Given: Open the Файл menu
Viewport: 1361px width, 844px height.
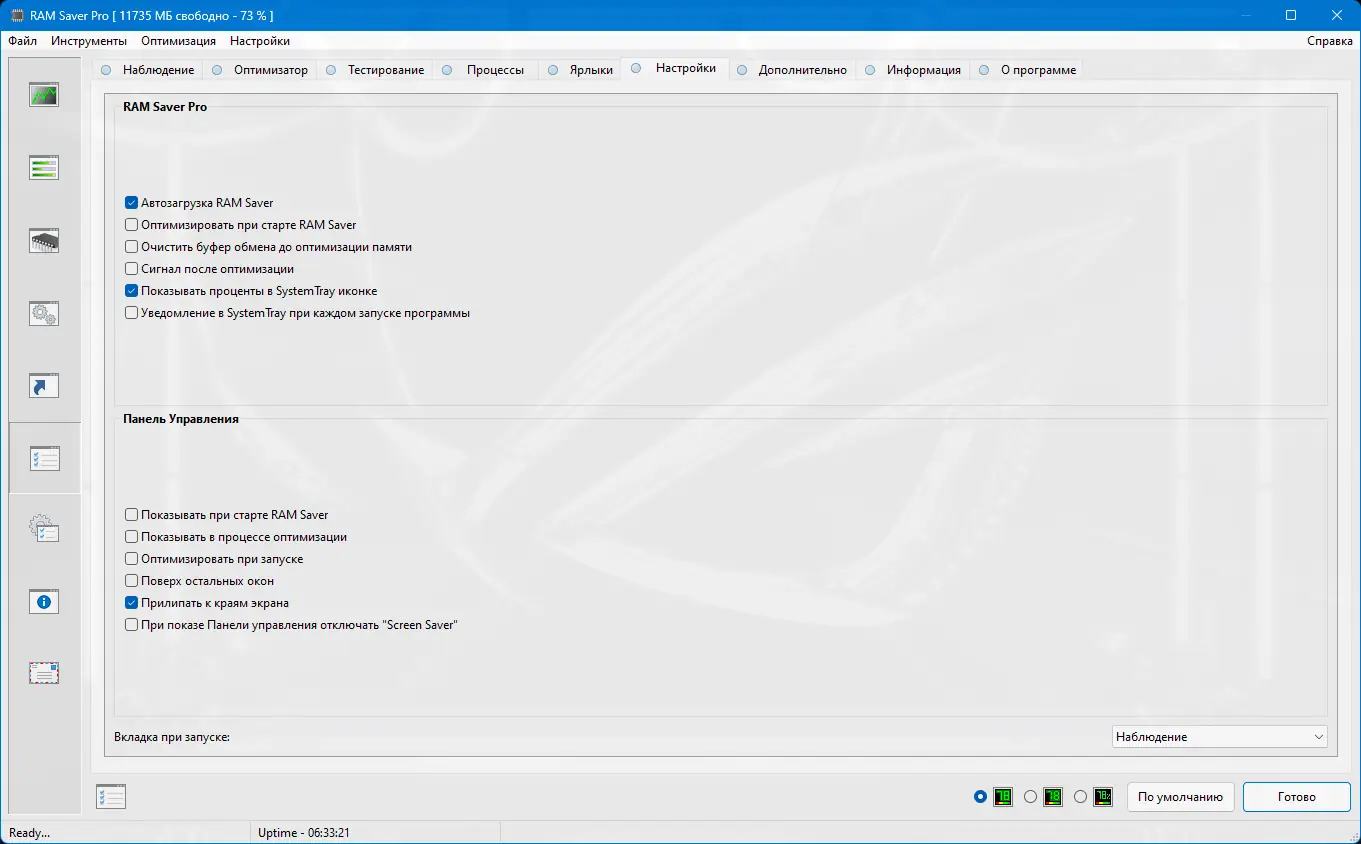Looking at the screenshot, I should [x=22, y=41].
